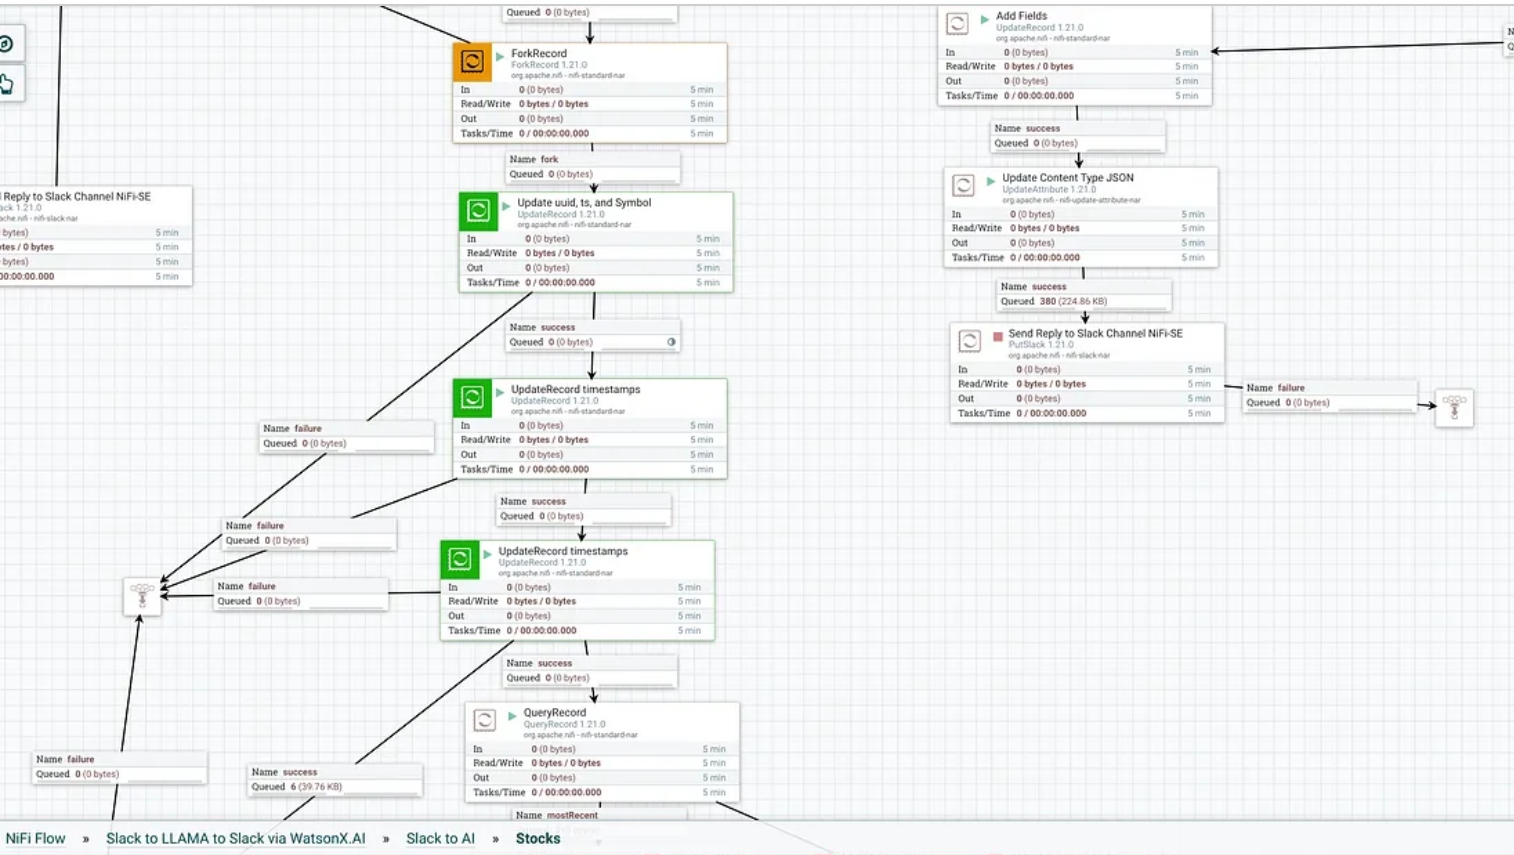Select the funnel after Send Reply to Slack's failure connection
This screenshot has height=855, width=1514.
[x=1454, y=407]
